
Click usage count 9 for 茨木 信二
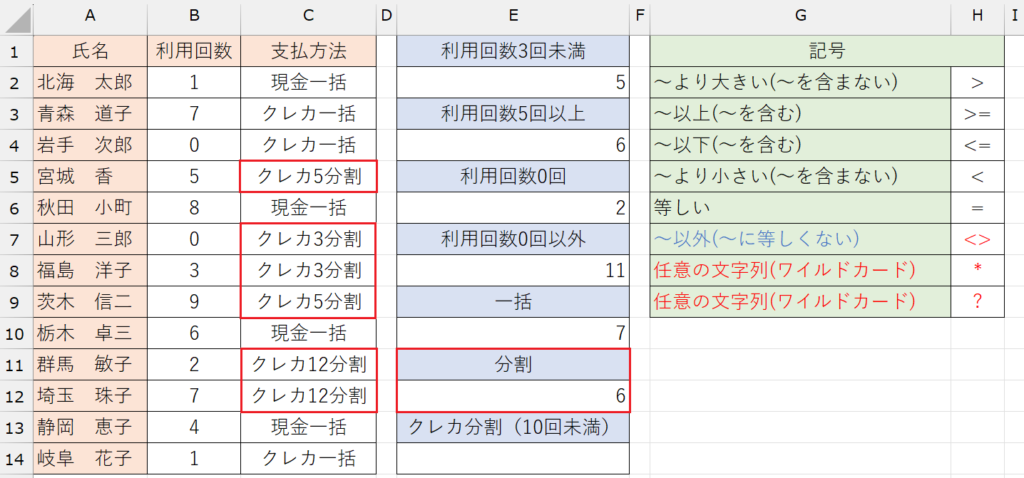tap(194, 302)
